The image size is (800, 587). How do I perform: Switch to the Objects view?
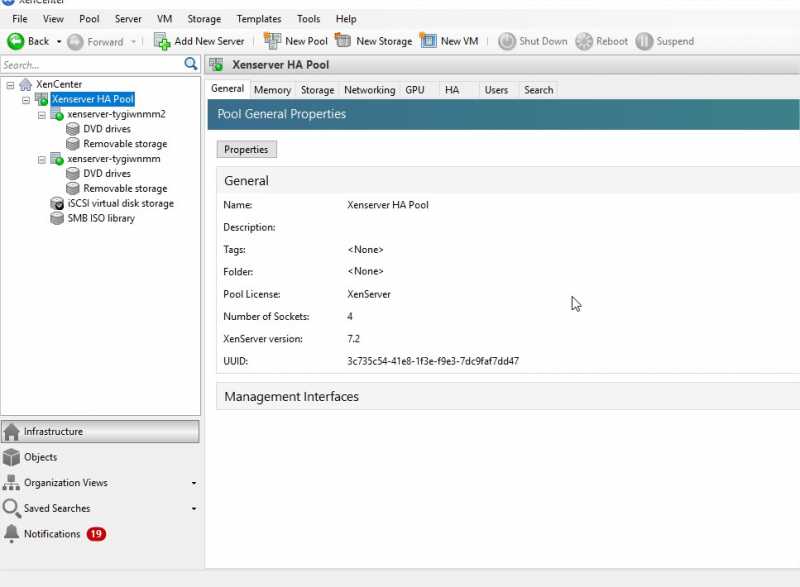[x=40, y=457]
